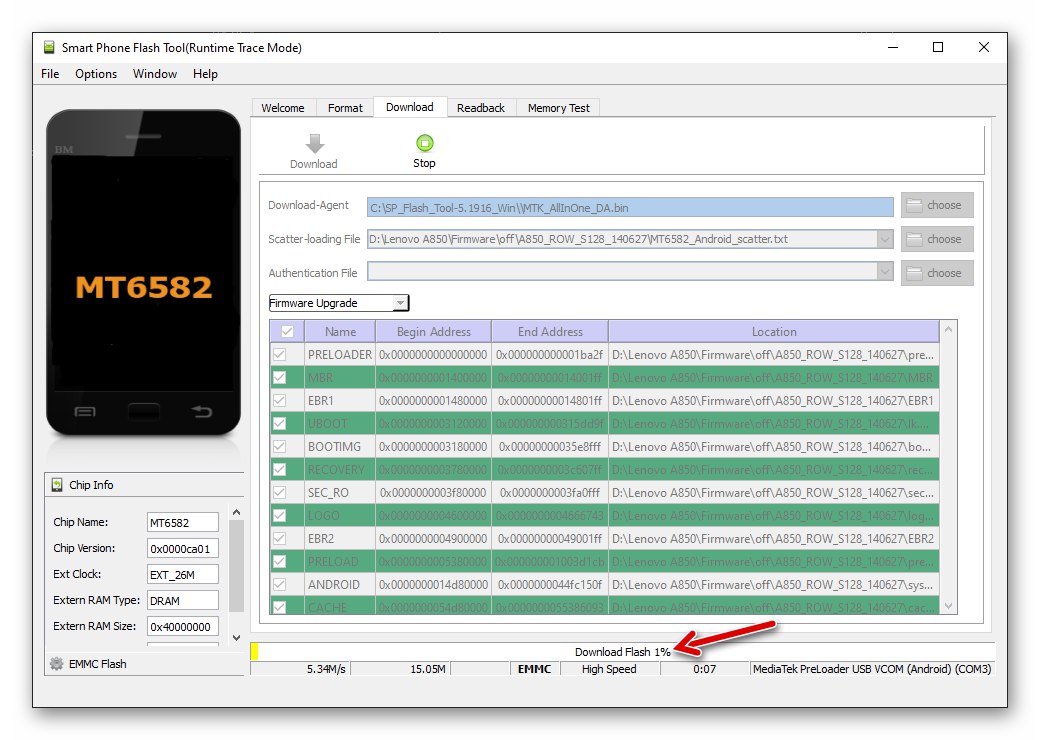Click the folder icon beside Scatter-loading choose
Image resolution: width=1040 pixels, height=740 pixels.
pyautogui.click(x=914, y=239)
